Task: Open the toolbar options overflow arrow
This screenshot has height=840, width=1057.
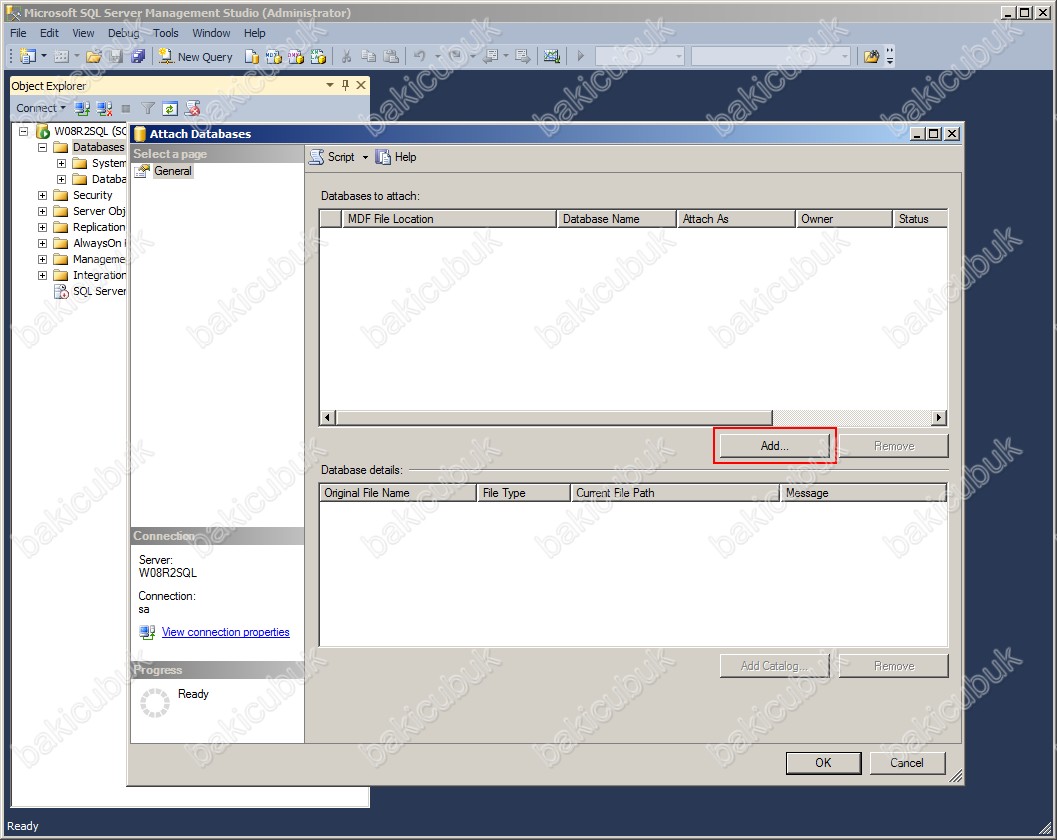Action: click(890, 57)
